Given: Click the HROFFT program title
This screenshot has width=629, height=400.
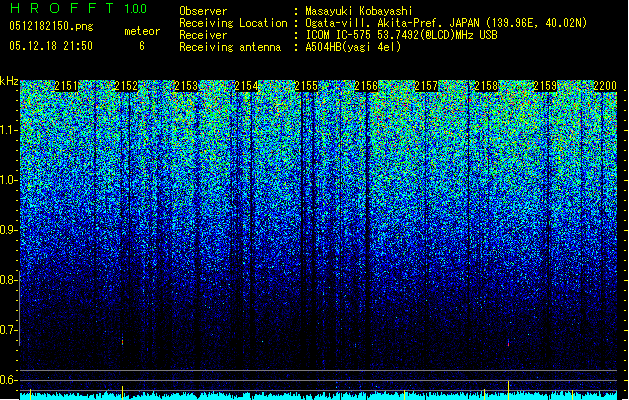Looking at the screenshot, I should tap(62, 8).
